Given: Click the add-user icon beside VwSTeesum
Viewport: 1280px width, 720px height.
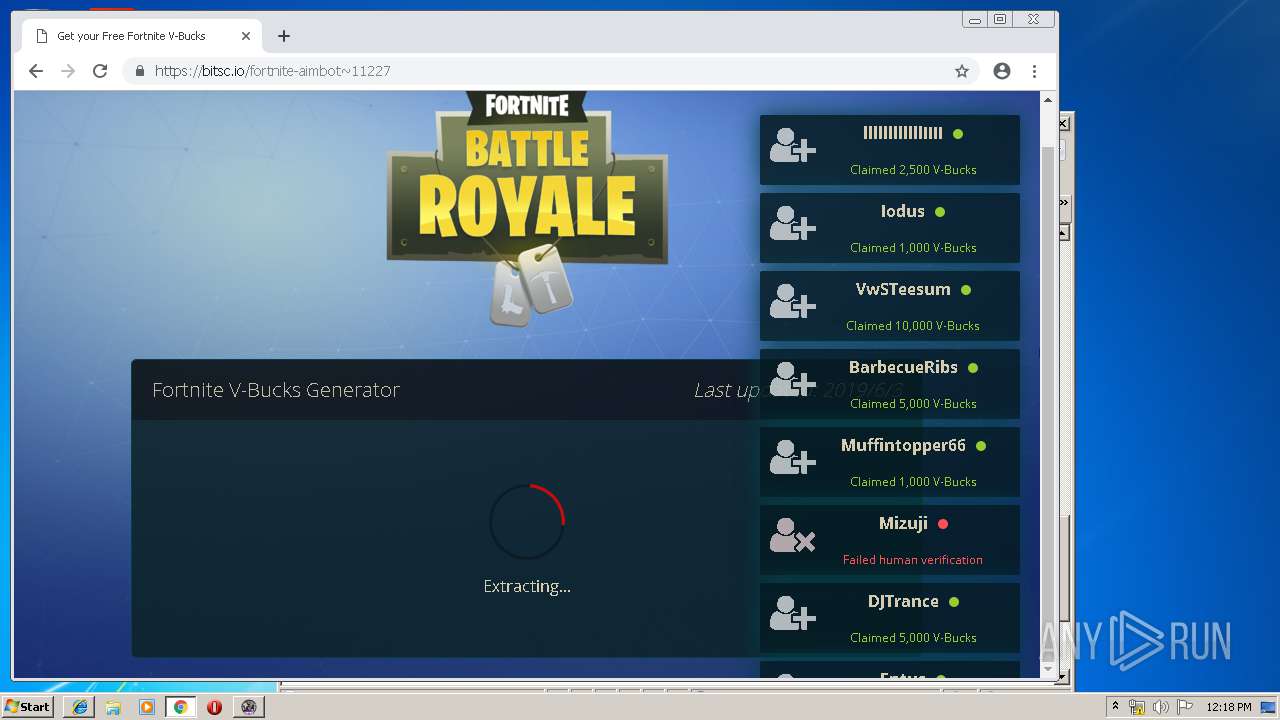Looking at the screenshot, I should tap(793, 301).
